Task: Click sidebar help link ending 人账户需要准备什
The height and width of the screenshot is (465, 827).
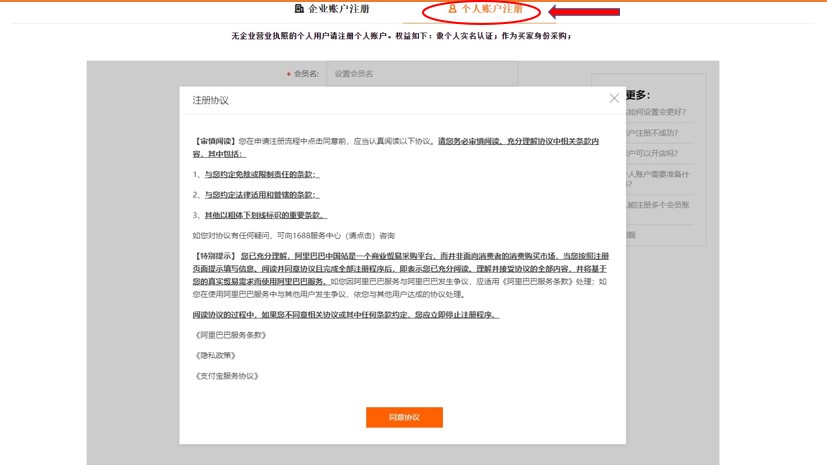Action: (x=658, y=179)
